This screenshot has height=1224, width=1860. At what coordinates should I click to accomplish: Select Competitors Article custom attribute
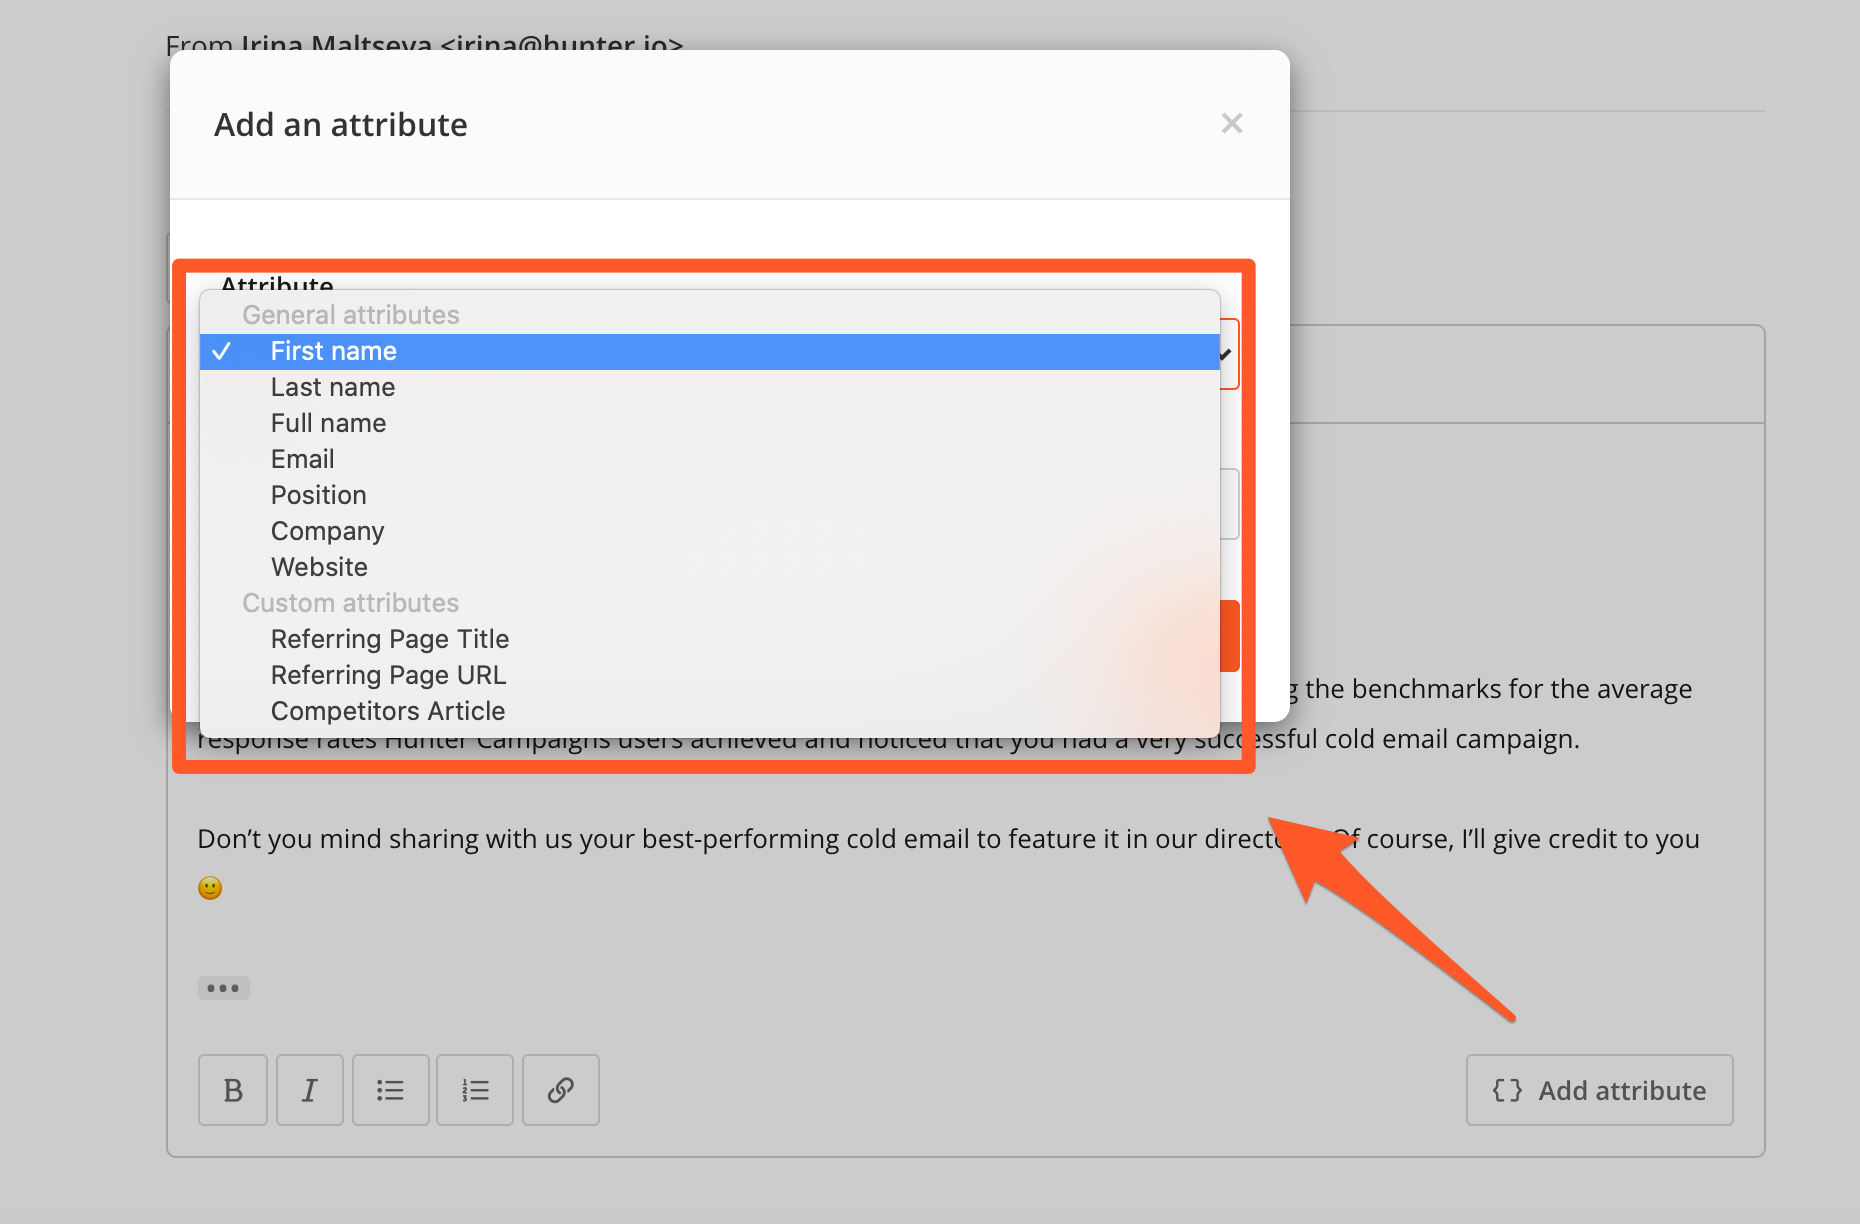point(710,712)
